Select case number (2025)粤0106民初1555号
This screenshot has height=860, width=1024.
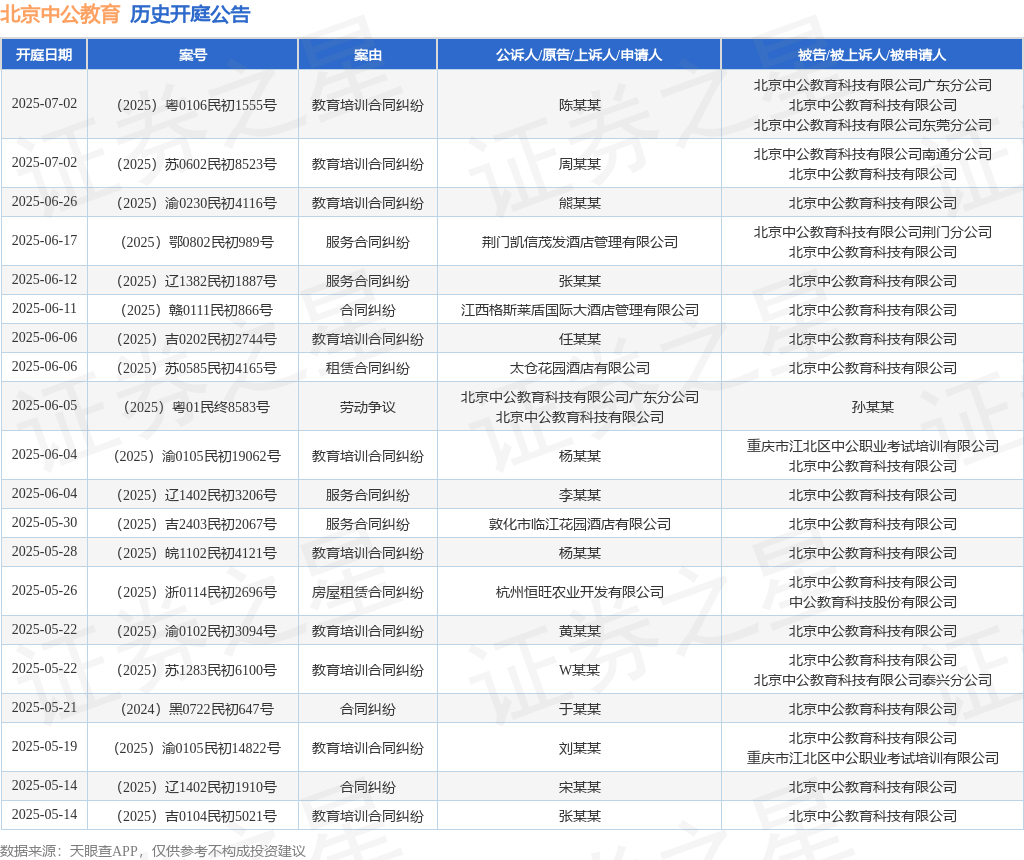click(197, 105)
